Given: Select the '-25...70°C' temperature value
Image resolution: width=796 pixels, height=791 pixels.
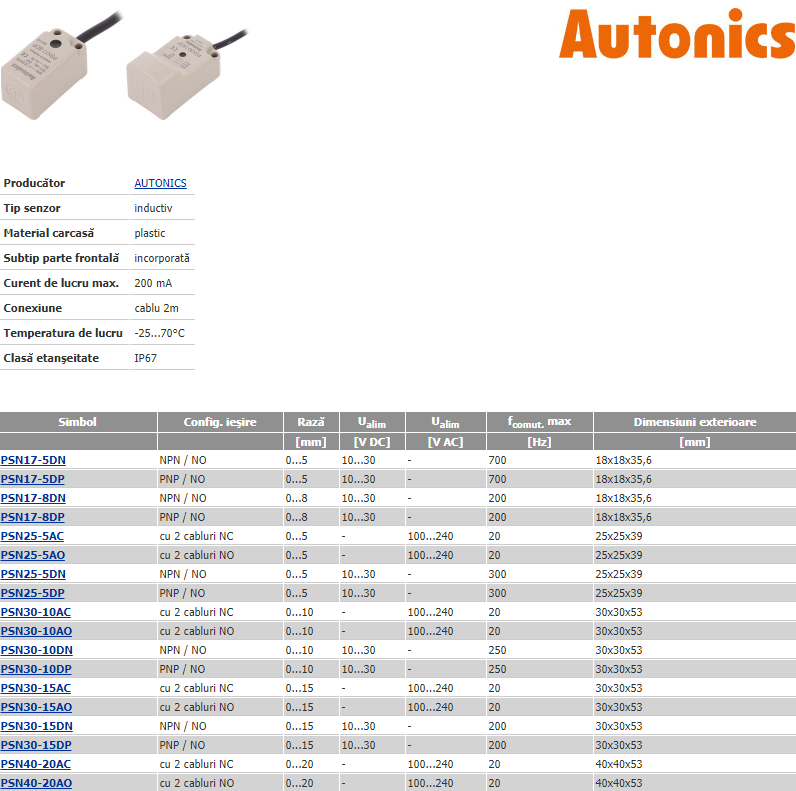Looking at the screenshot, I should pos(159,333).
